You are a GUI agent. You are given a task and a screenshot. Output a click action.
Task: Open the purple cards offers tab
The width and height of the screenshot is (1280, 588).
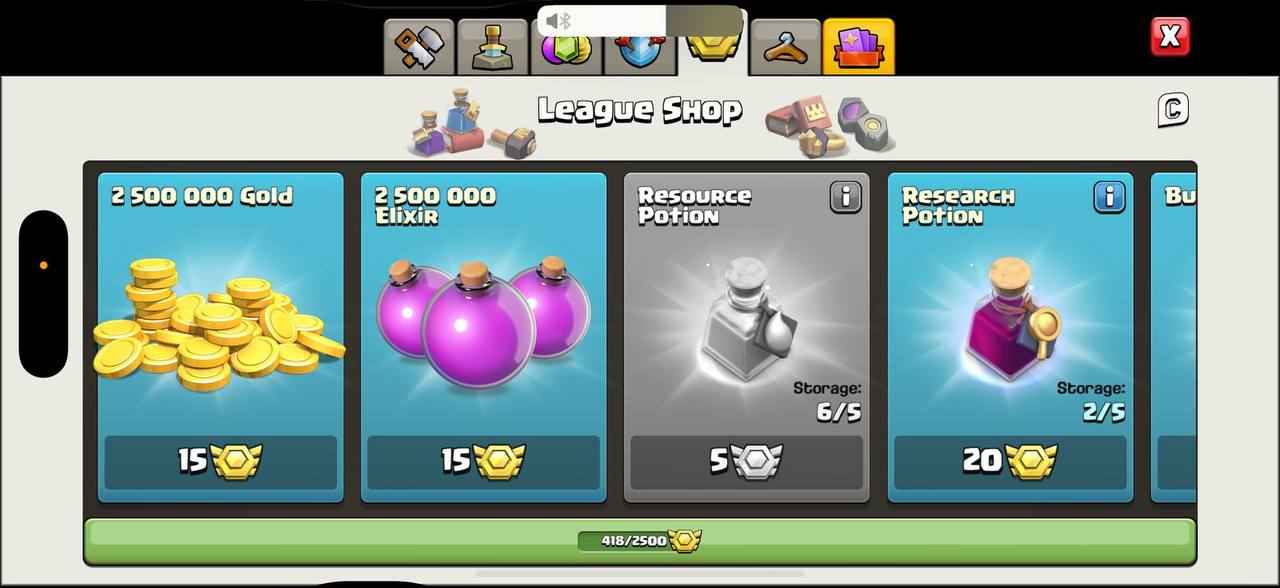859,47
